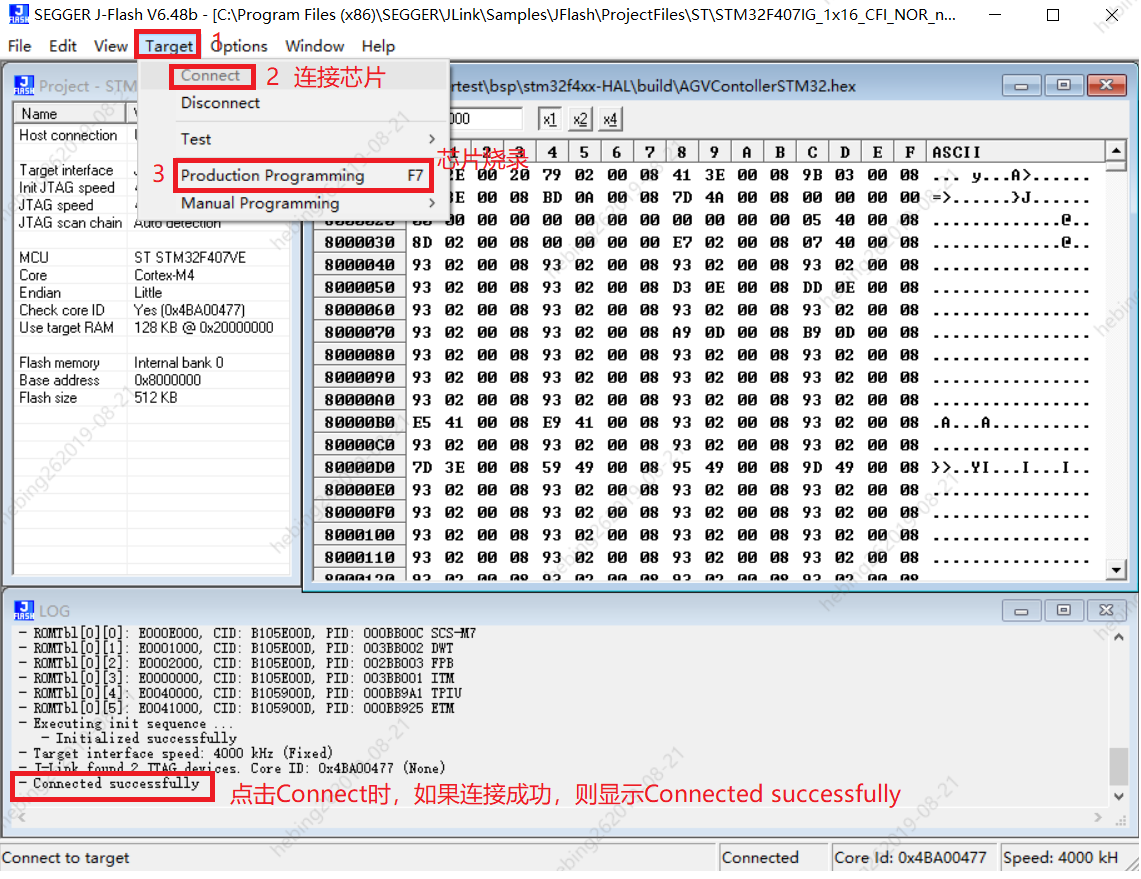Open the Options menu

click(x=239, y=46)
